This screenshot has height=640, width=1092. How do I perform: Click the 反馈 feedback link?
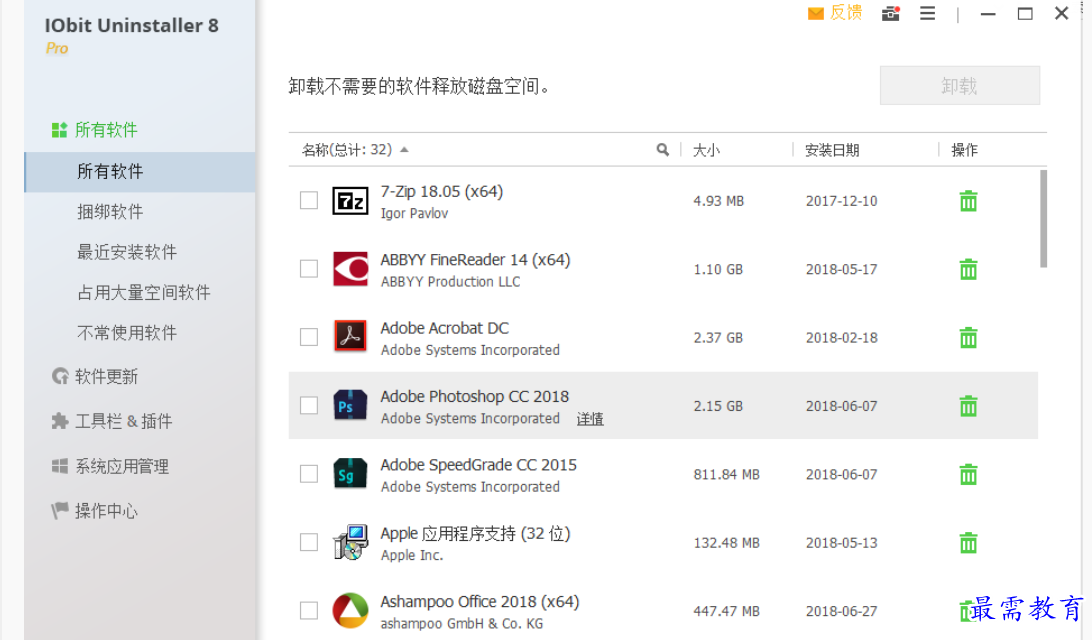[x=846, y=13]
